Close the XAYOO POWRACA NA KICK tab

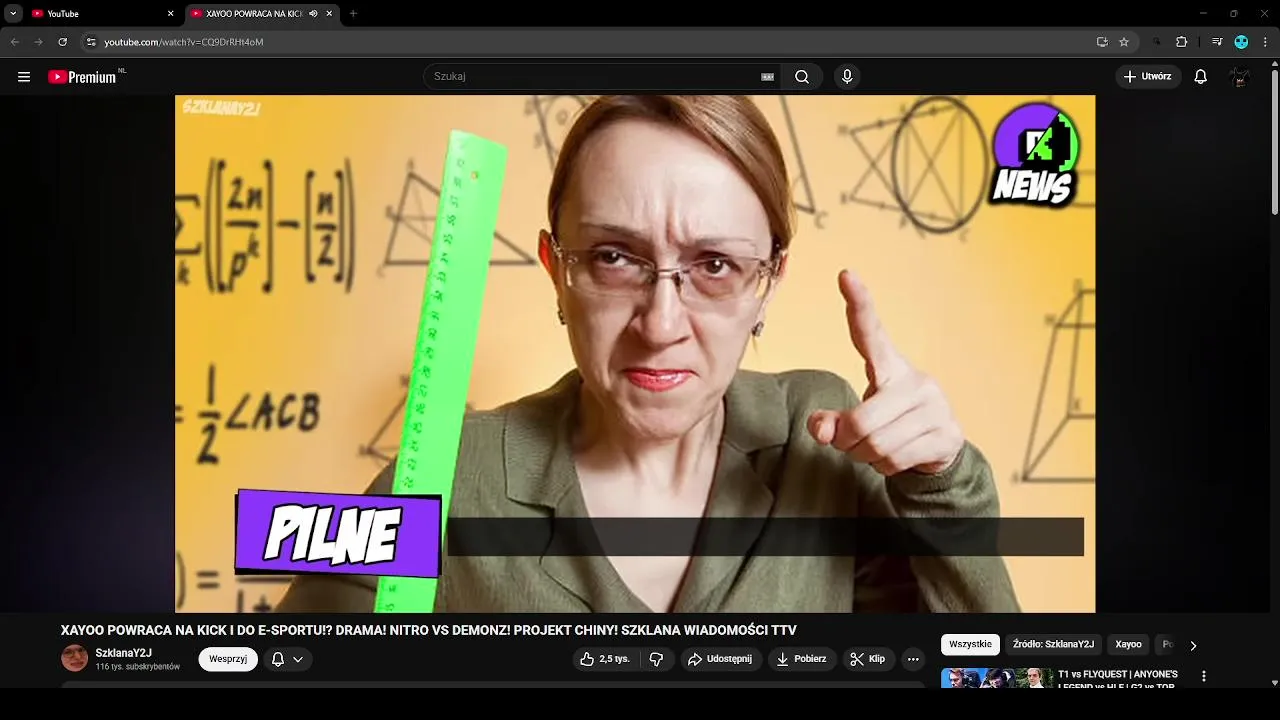point(329,14)
